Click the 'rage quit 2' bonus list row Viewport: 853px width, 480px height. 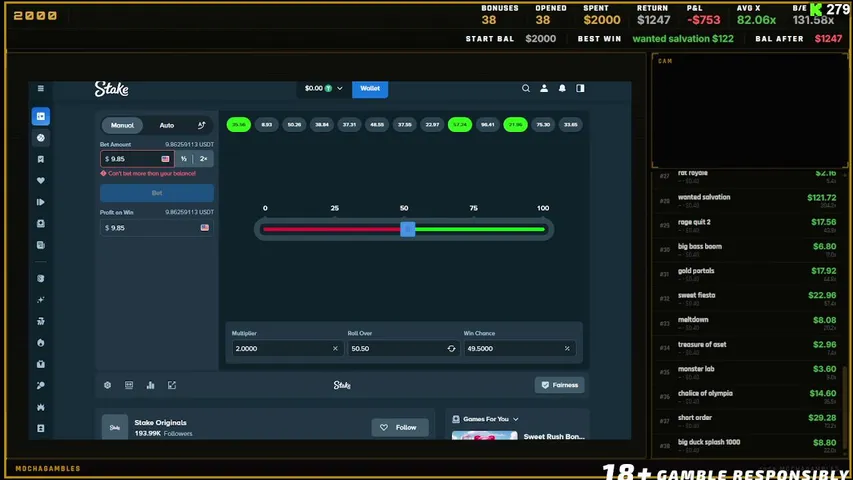coord(748,225)
